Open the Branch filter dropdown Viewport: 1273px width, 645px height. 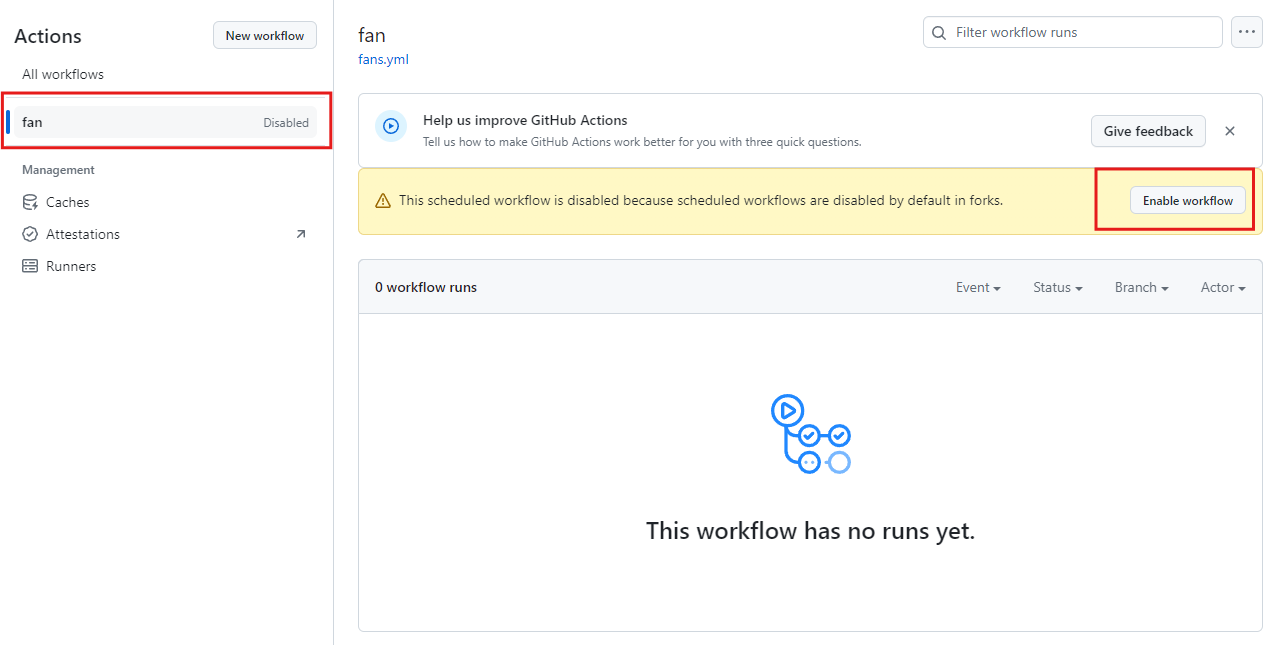point(1142,287)
